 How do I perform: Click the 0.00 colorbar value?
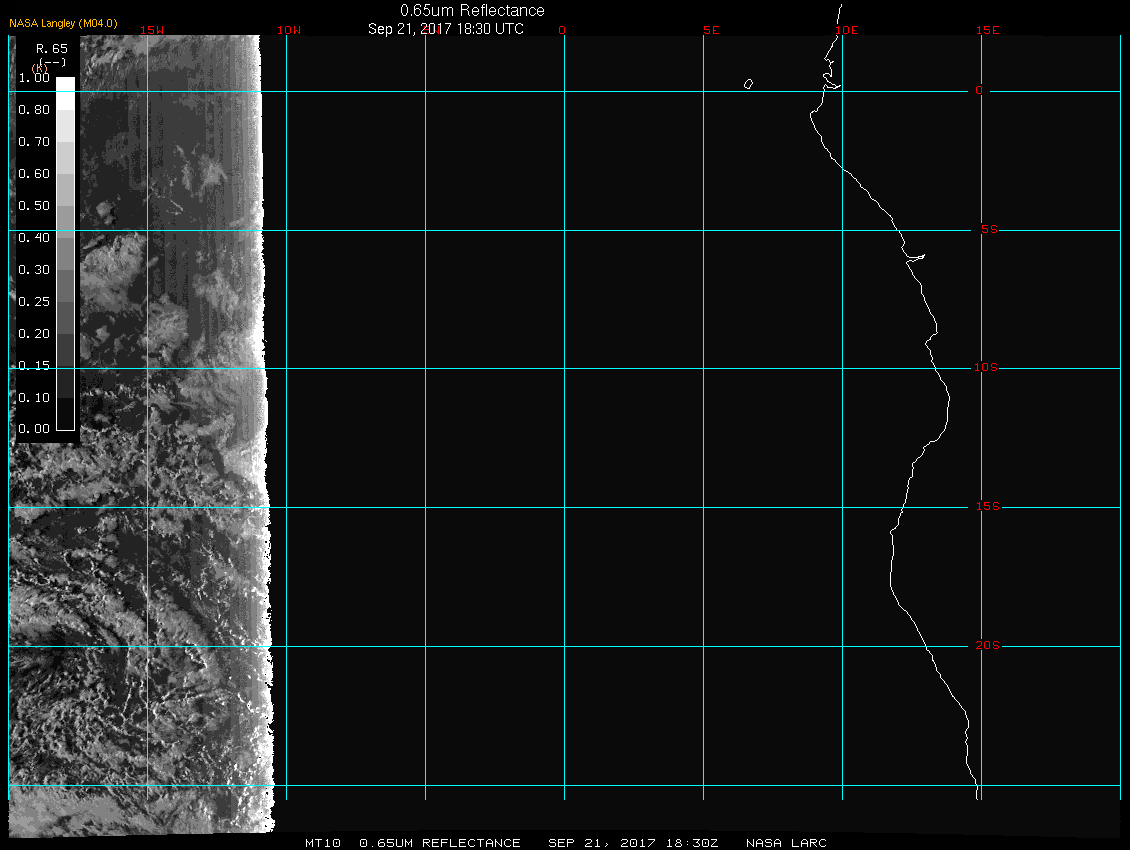(34, 429)
